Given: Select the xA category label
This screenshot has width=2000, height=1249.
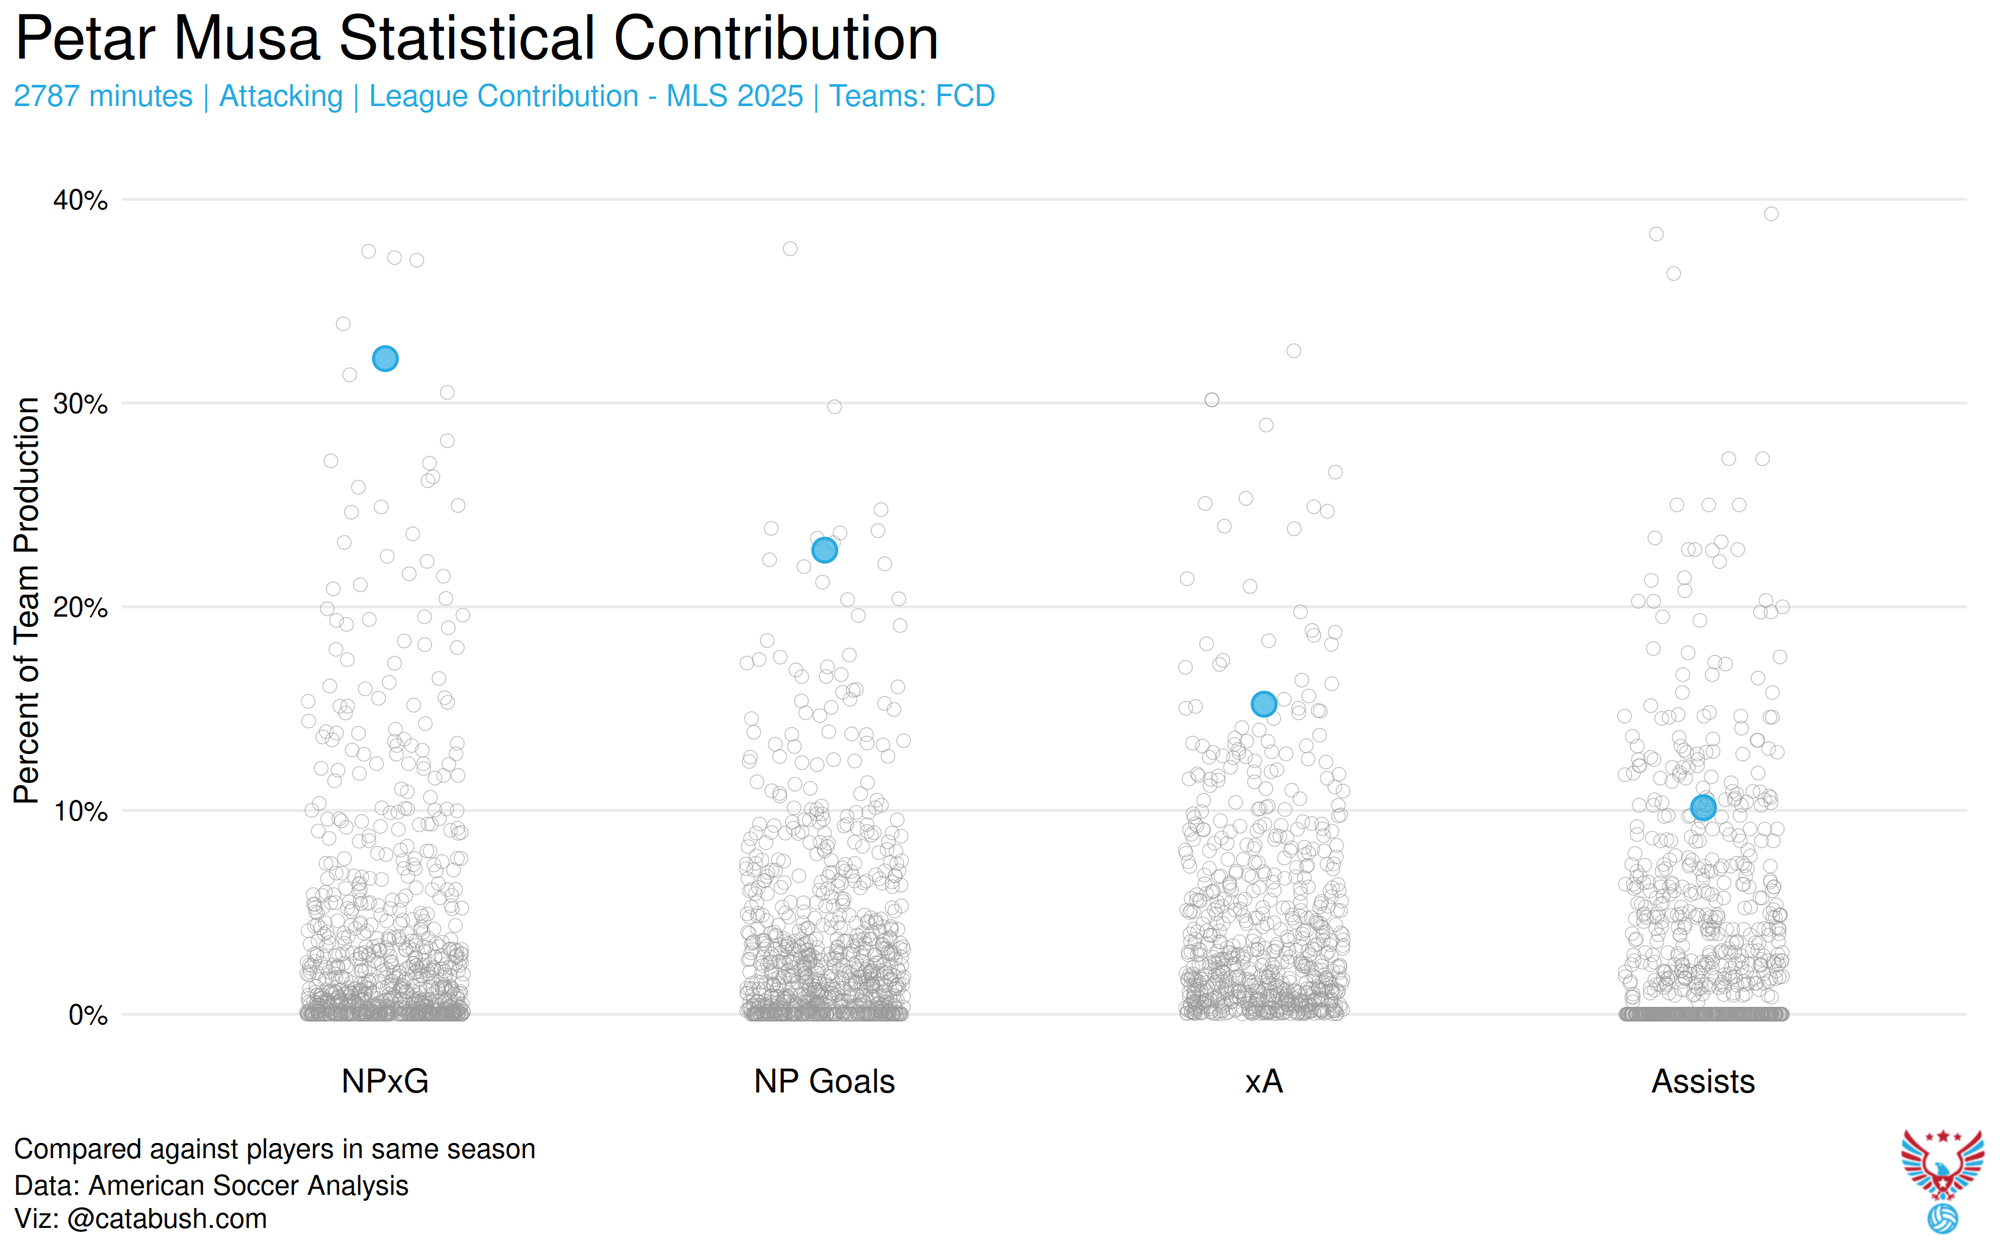Looking at the screenshot, I should tap(1264, 1081).
